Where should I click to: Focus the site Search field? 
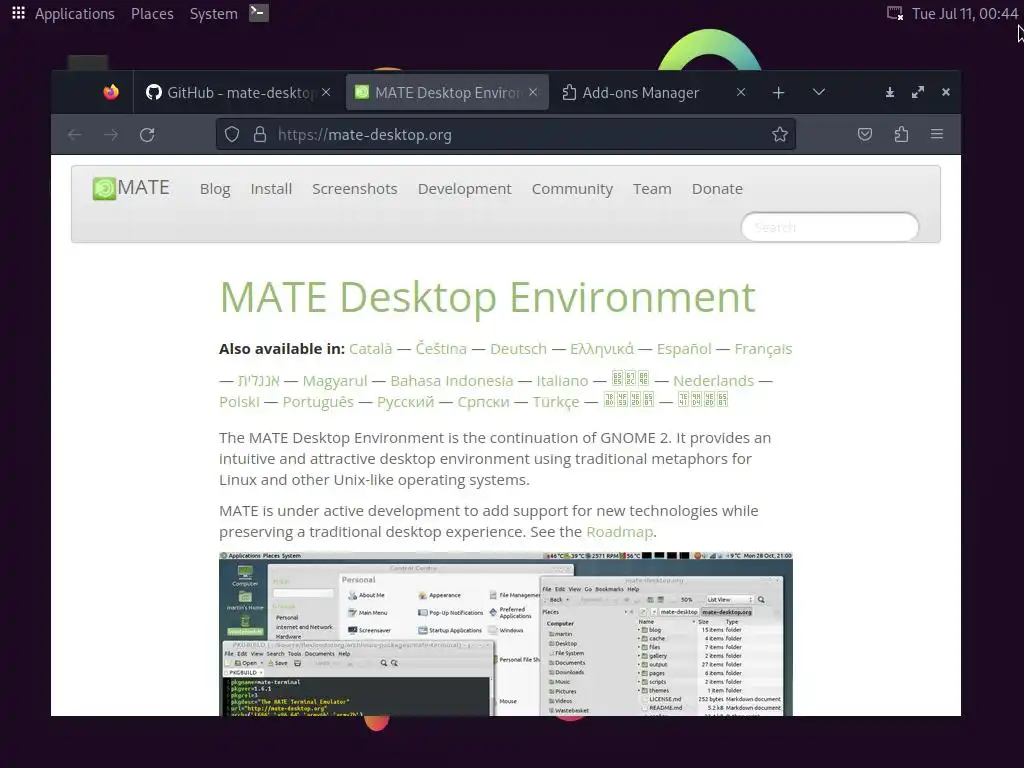point(829,227)
